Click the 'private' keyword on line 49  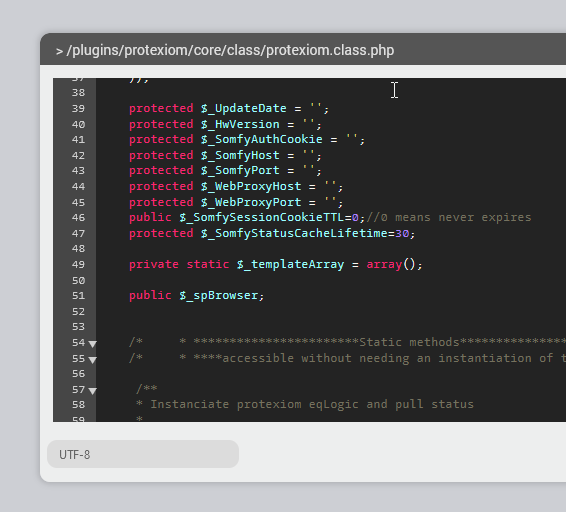click(154, 264)
